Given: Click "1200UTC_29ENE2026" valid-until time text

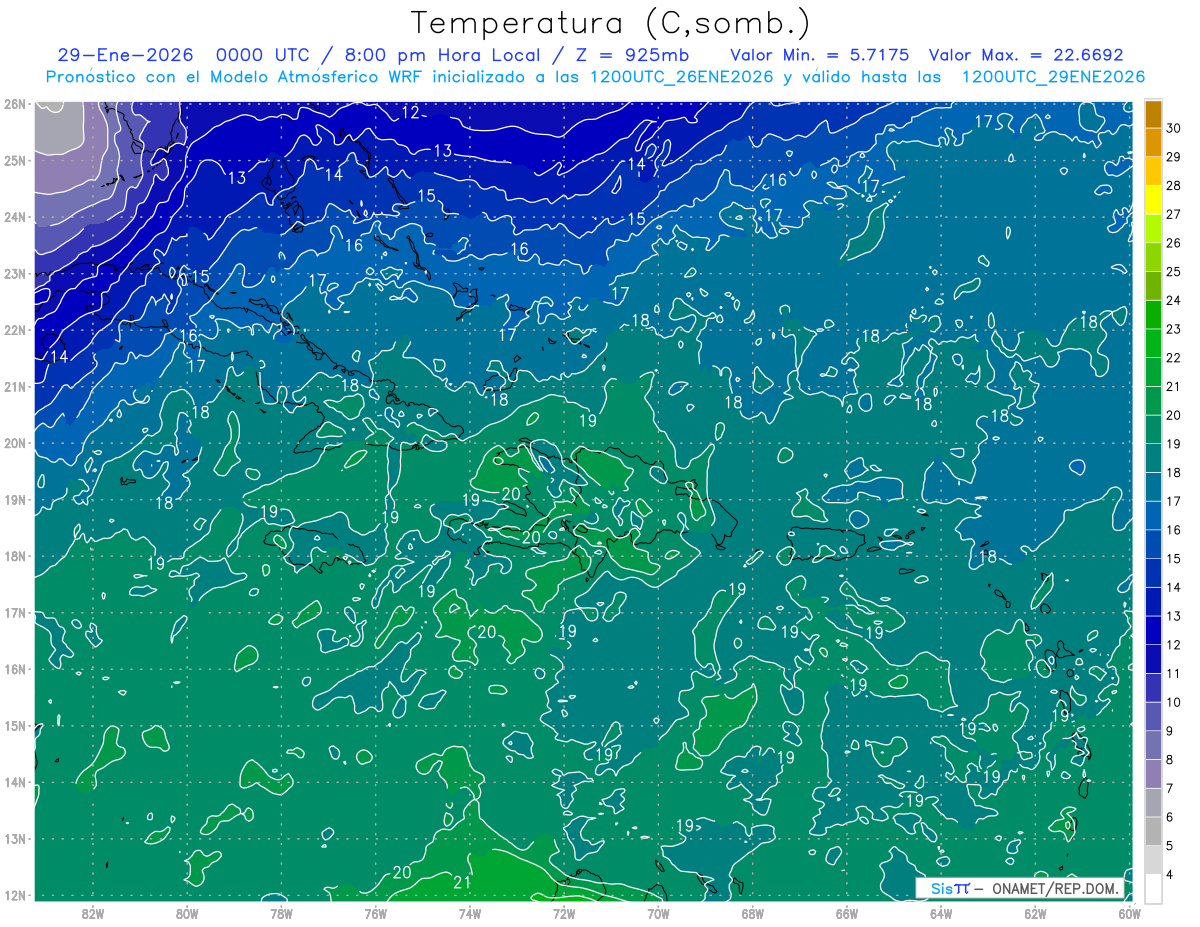Looking at the screenshot, I should pyautogui.click(x=1053, y=77).
